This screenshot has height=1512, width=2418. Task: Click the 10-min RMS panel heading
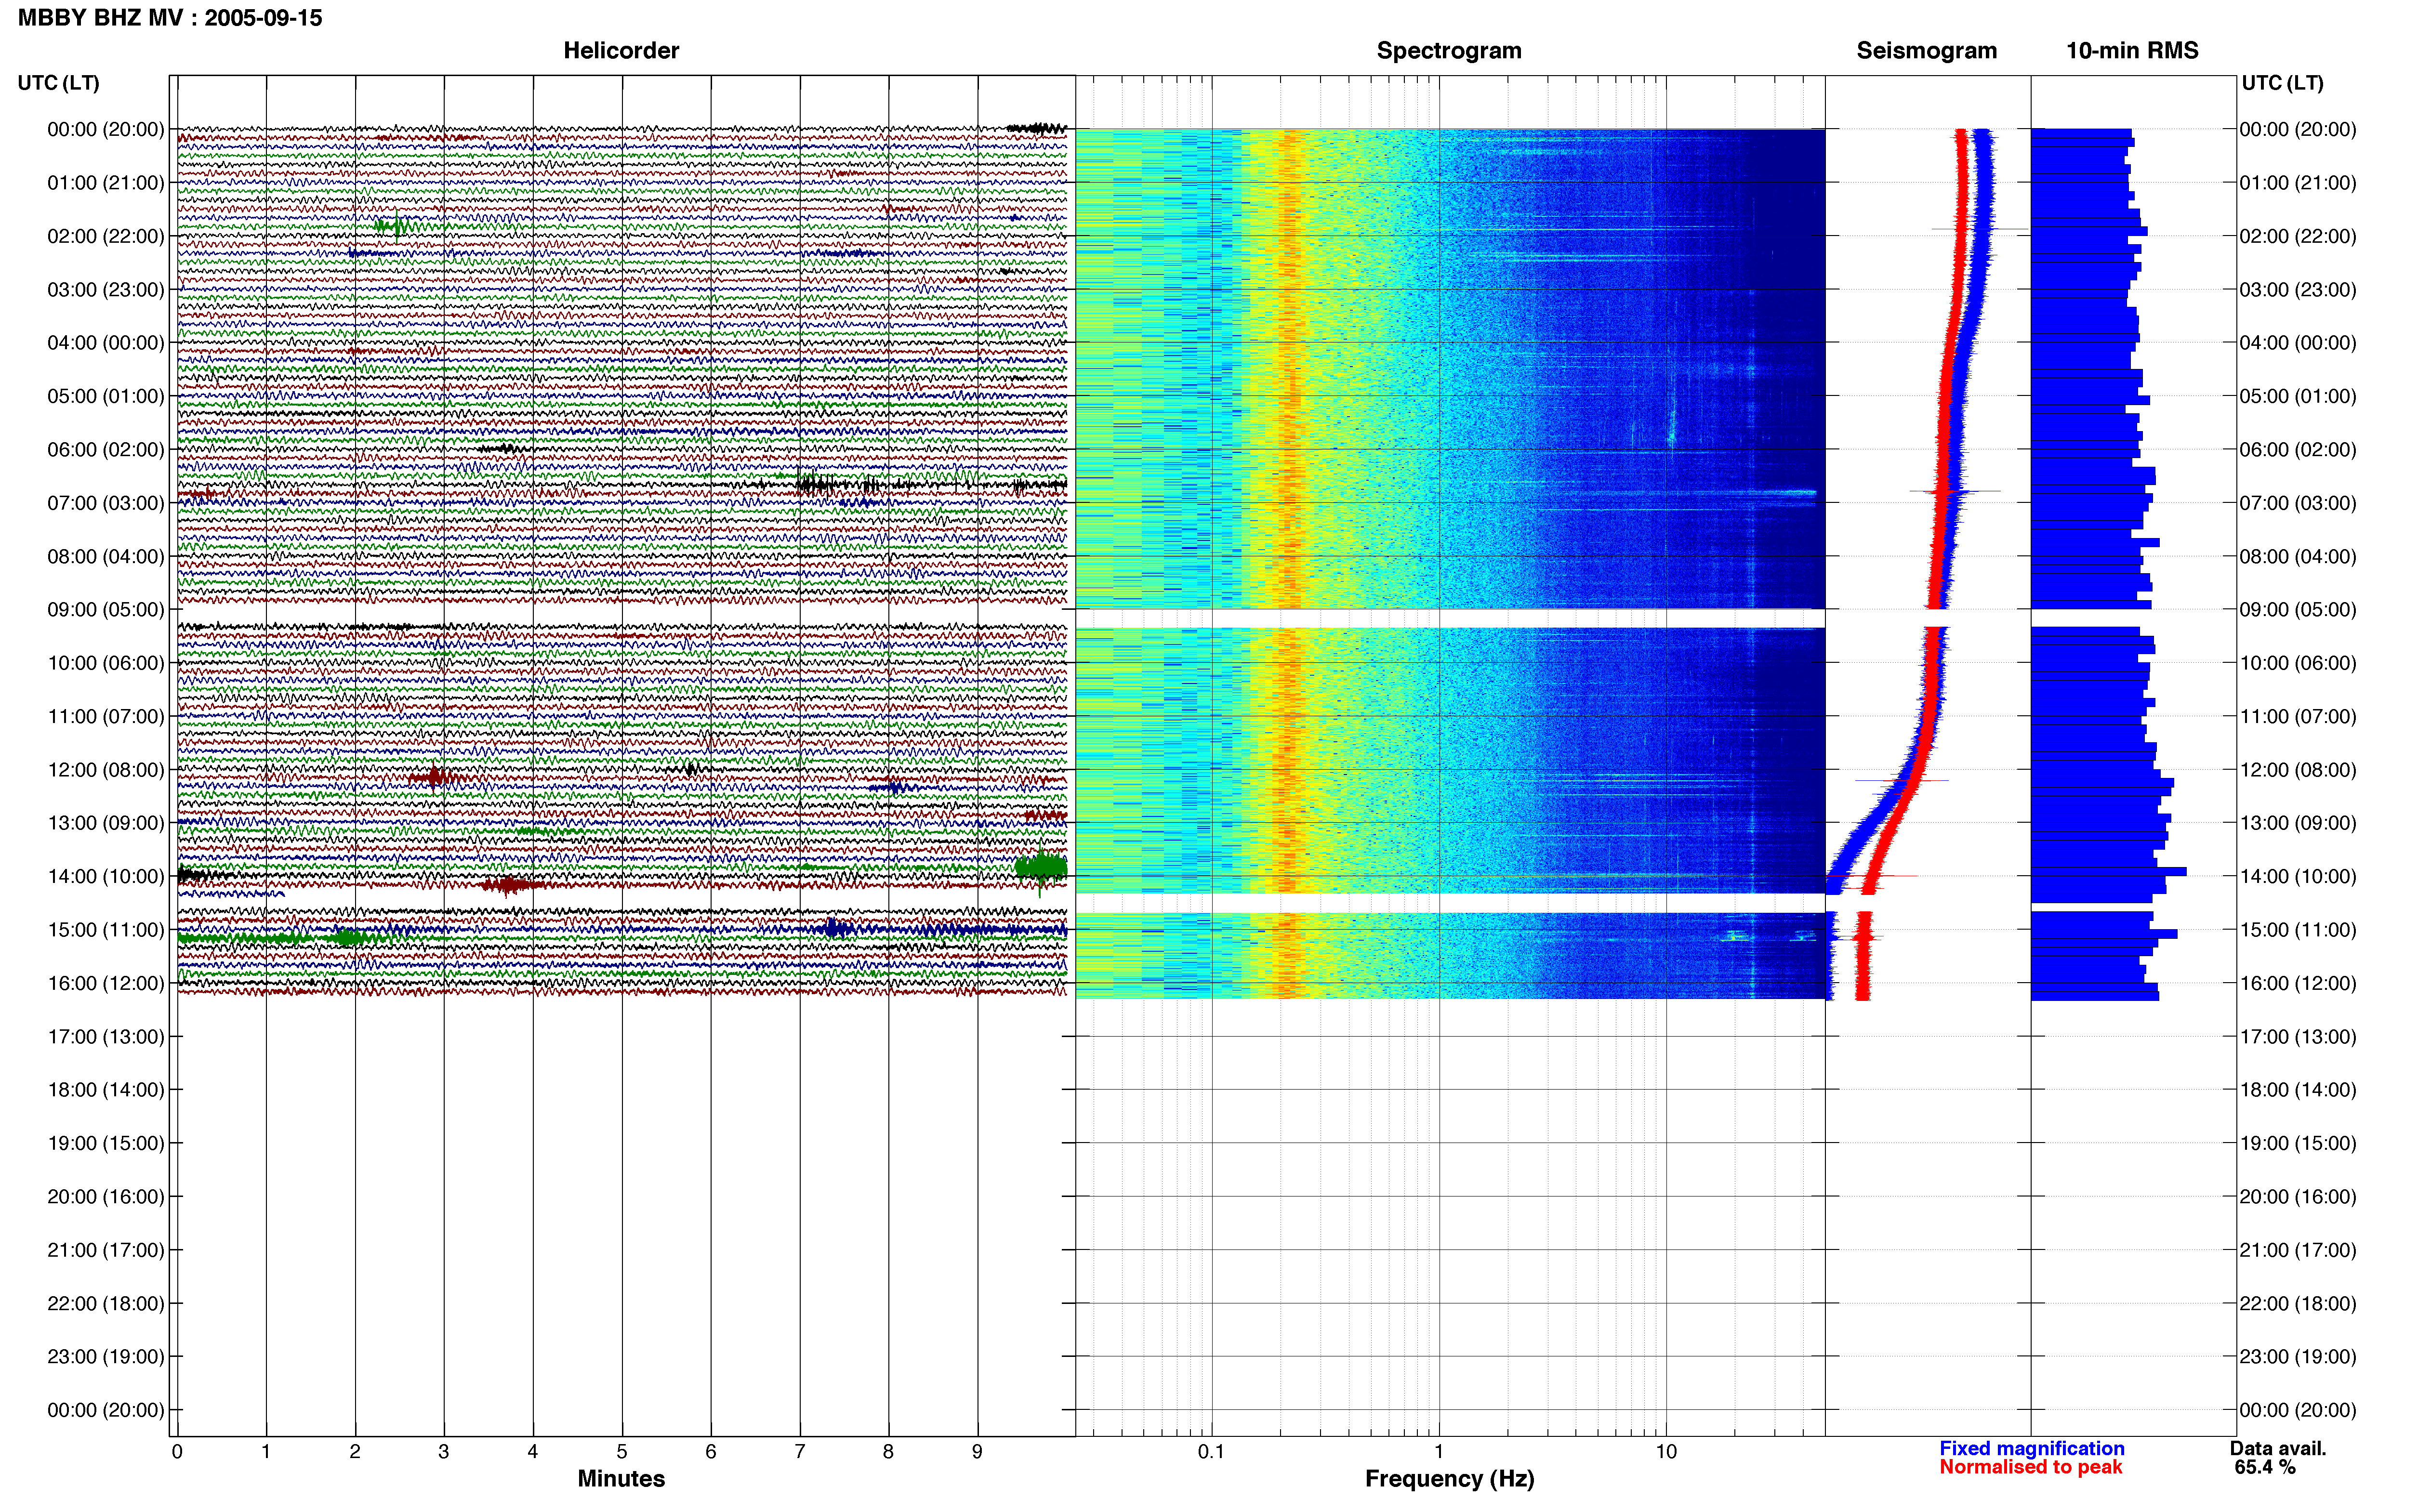coord(2132,50)
